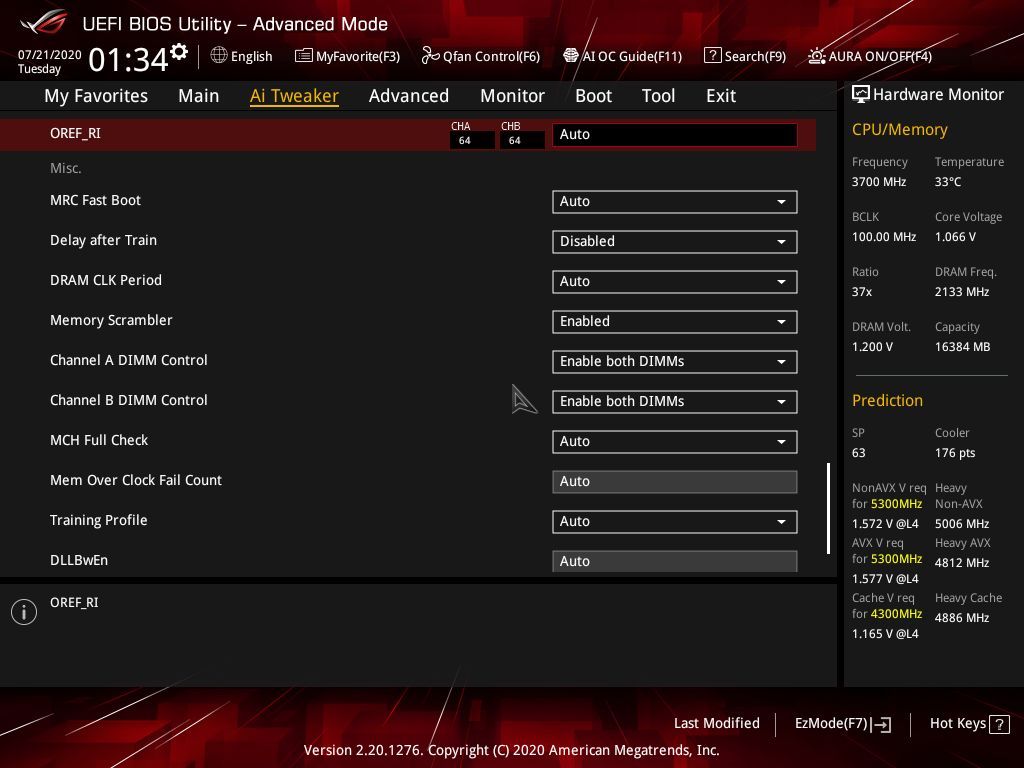Launch AI OC Guide(F11)

coord(622,56)
